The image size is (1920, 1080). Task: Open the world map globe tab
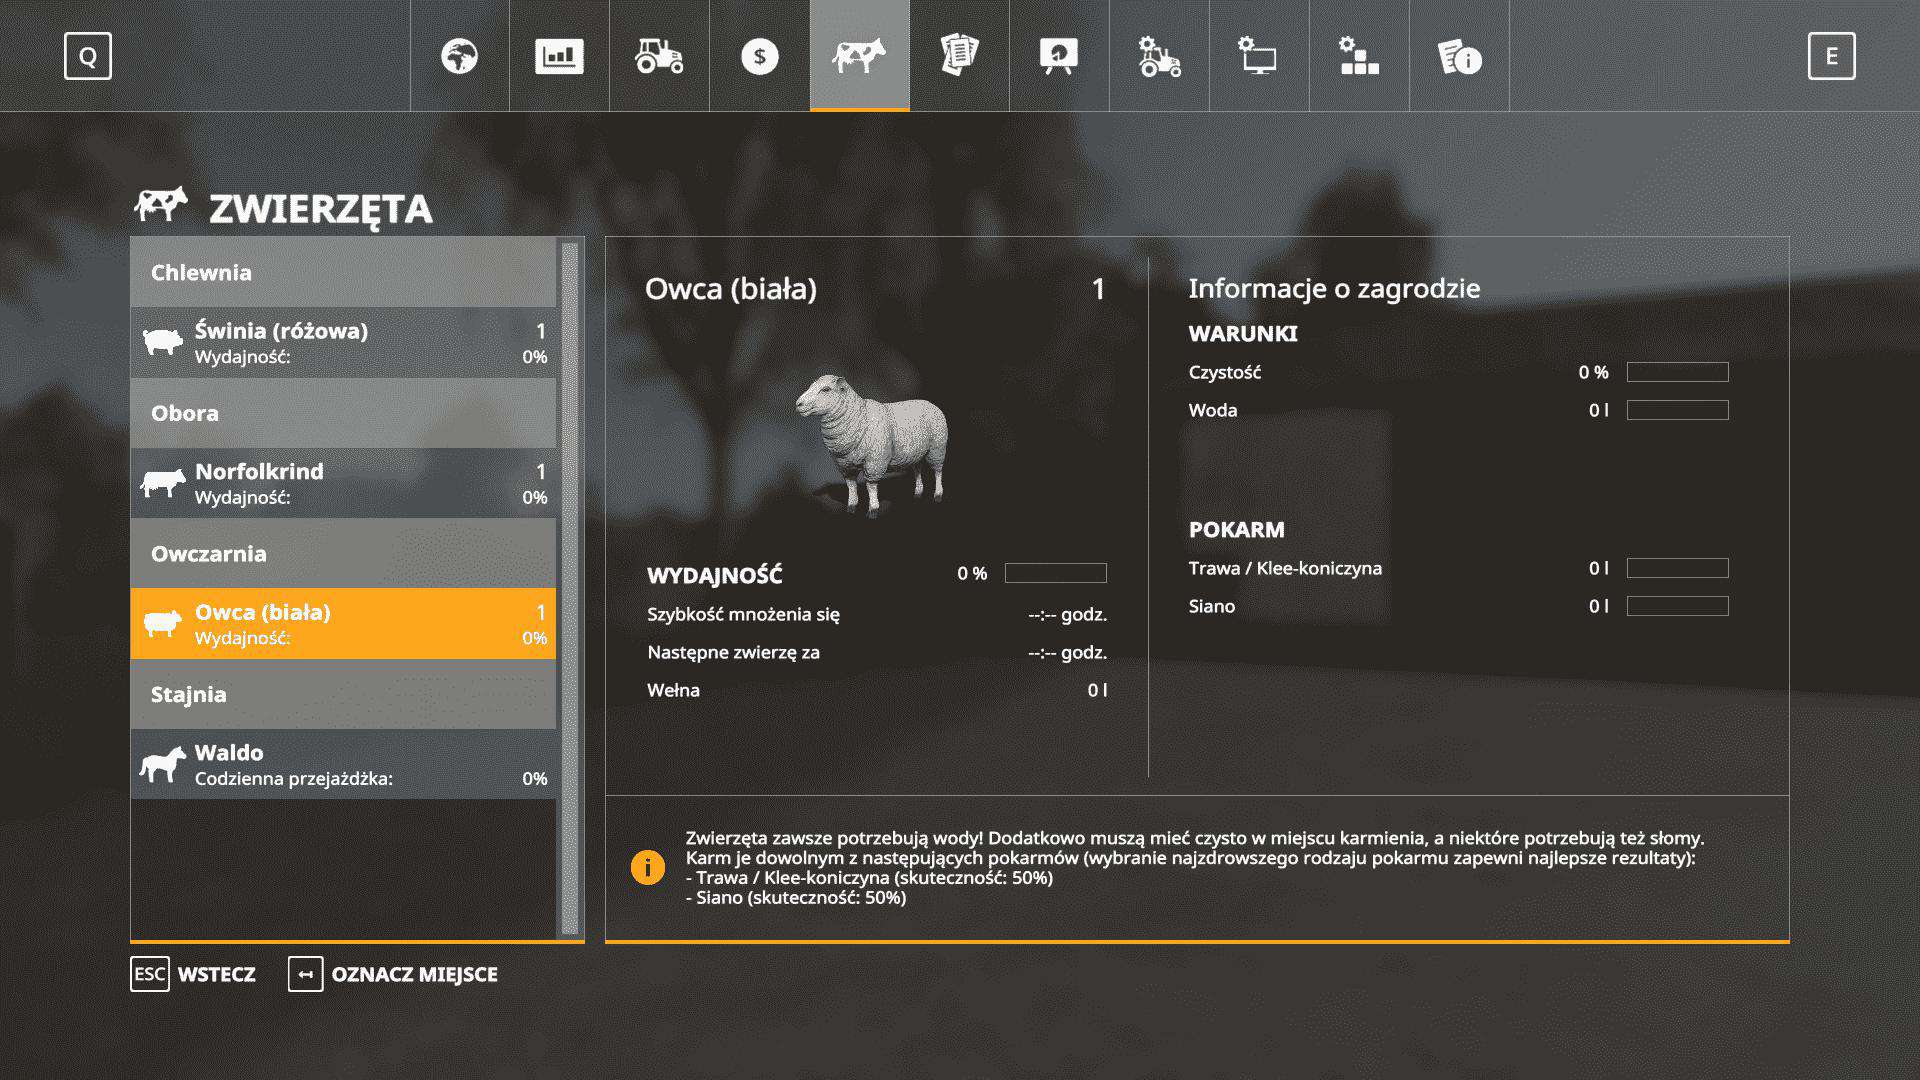pyautogui.click(x=459, y=56)
